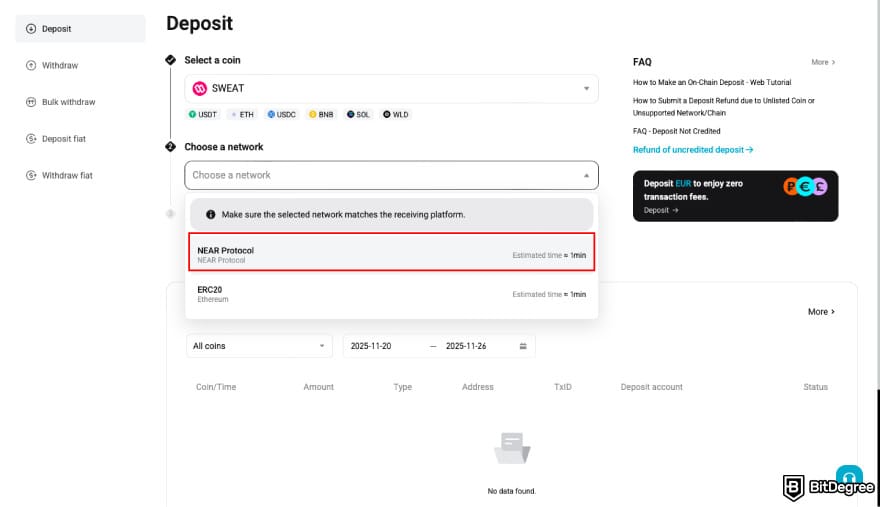
Task: Open FAQ Deposit Not Credited article
Action: 676,131
